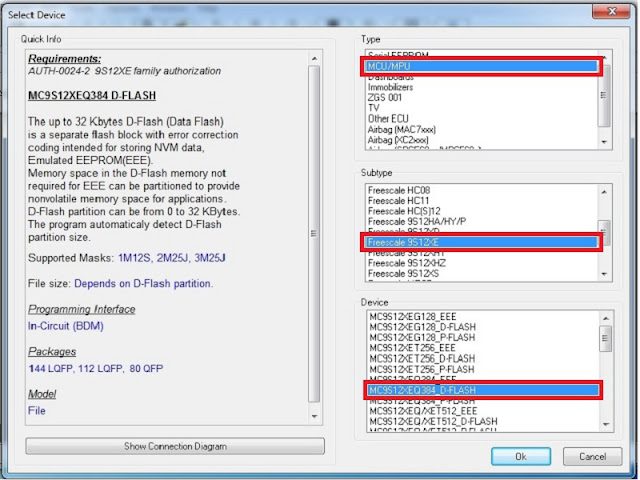Click the Type list scroll-up arrow
This screenshot has height=480, width=640.
[x=604, y=57]
